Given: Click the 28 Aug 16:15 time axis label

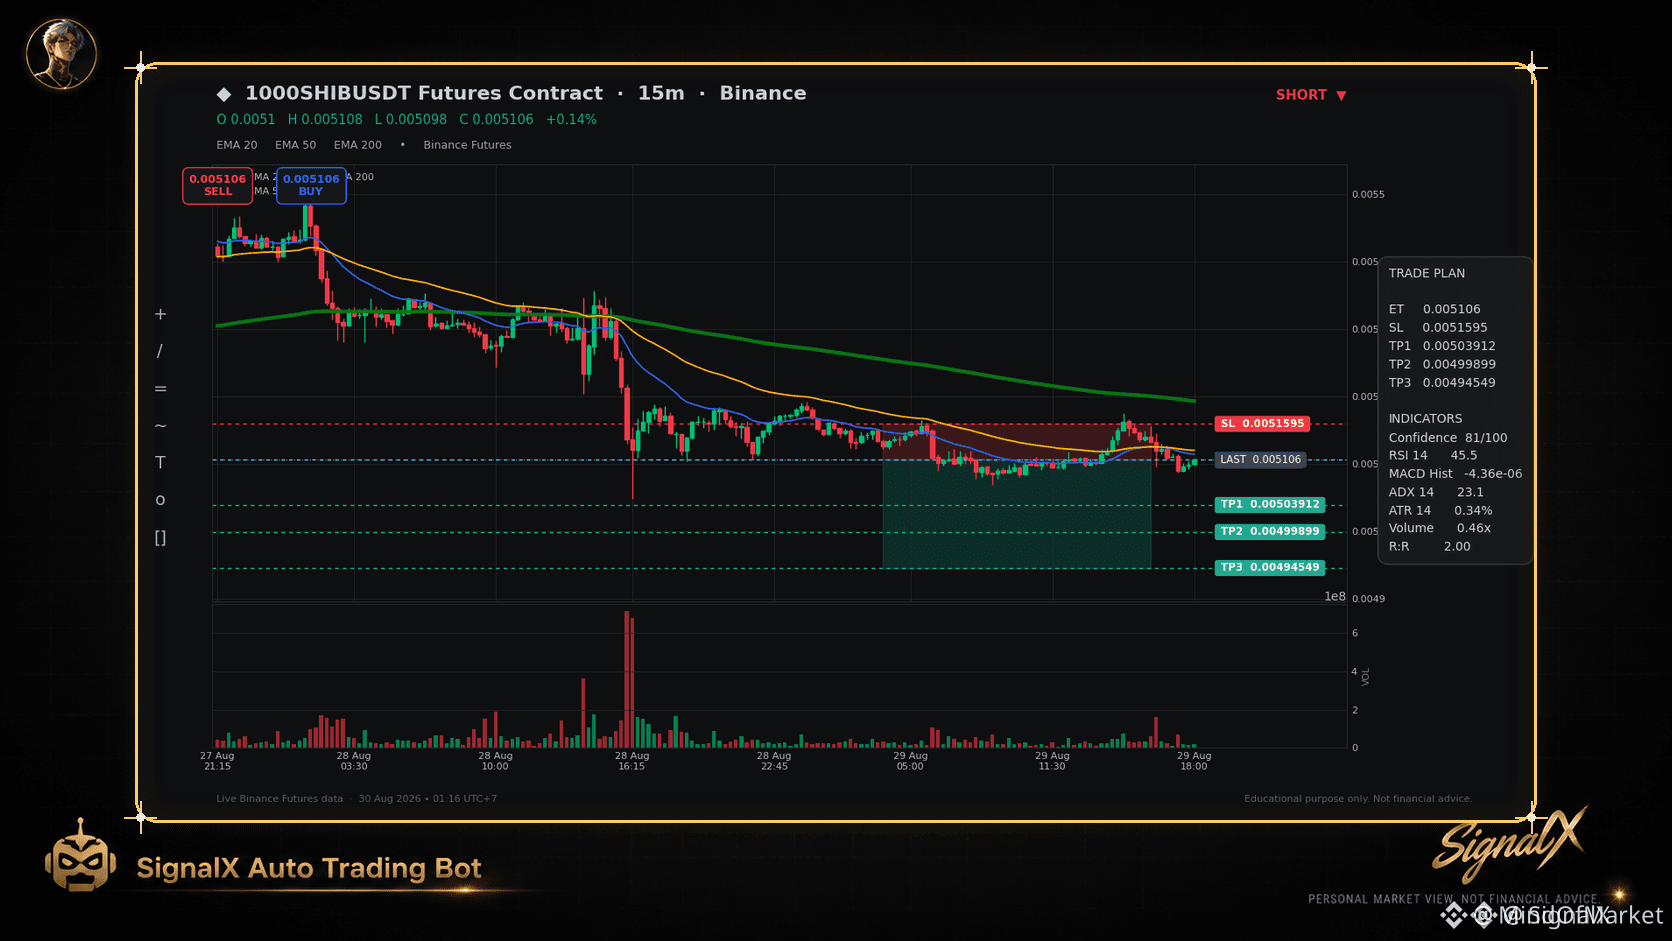Looking at the screenshot, I should click(x=632, y=761).
